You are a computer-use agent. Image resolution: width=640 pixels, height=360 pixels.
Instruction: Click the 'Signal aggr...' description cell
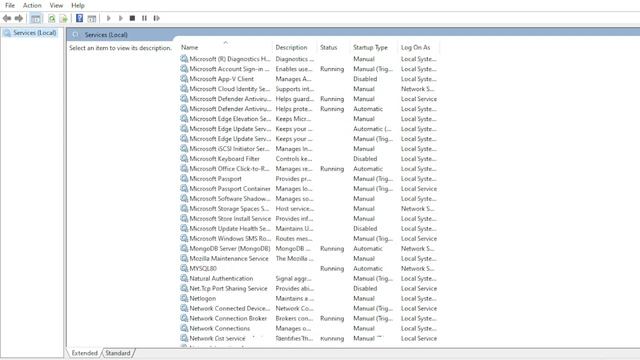(x=293, y=278)
